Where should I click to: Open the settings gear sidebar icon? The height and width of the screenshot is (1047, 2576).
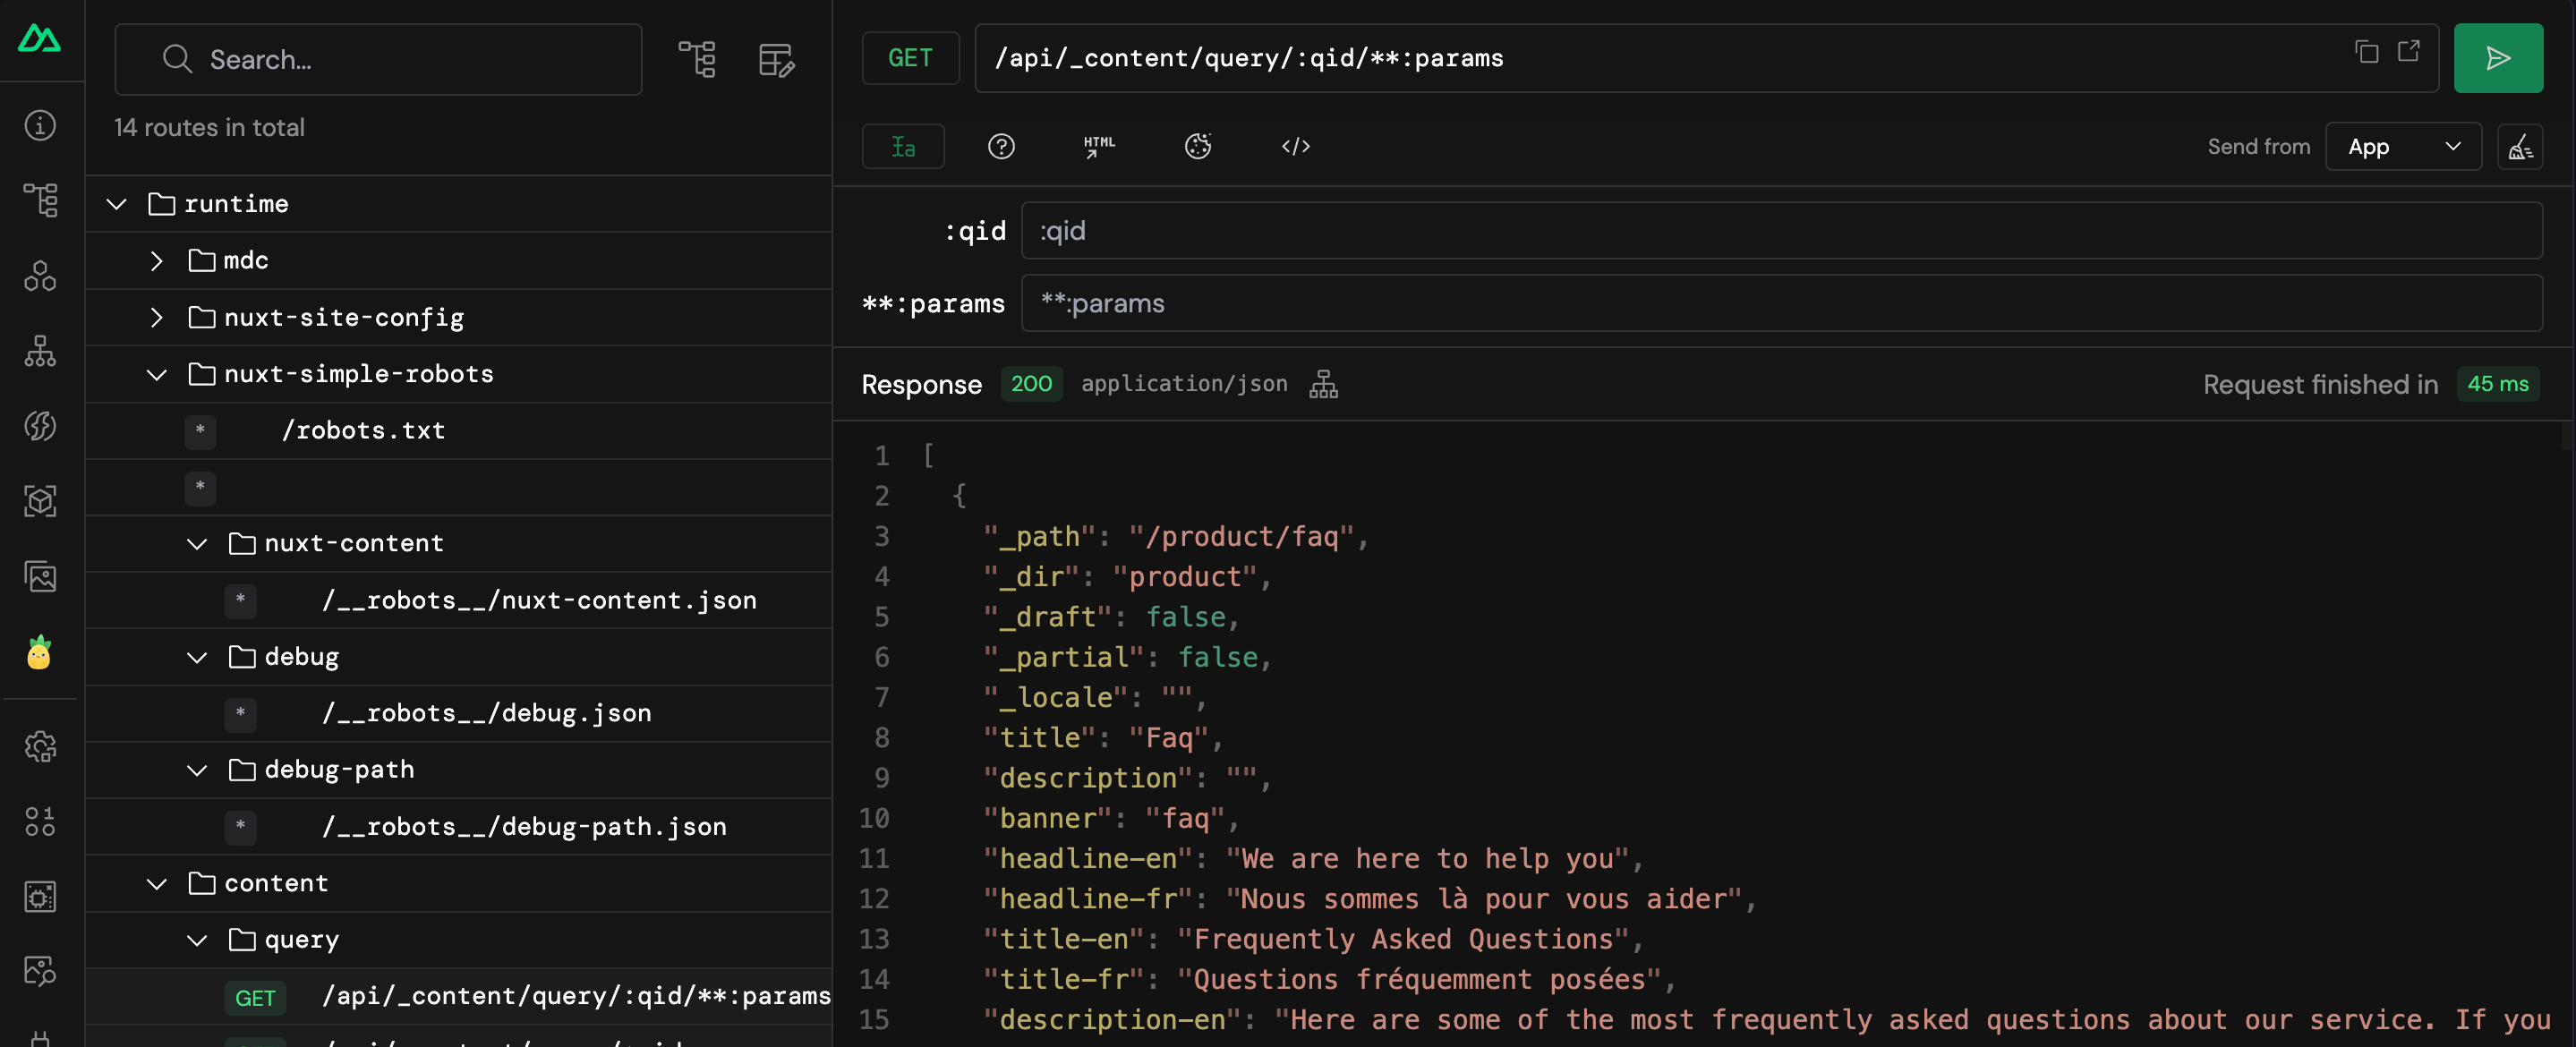(40, 746)
